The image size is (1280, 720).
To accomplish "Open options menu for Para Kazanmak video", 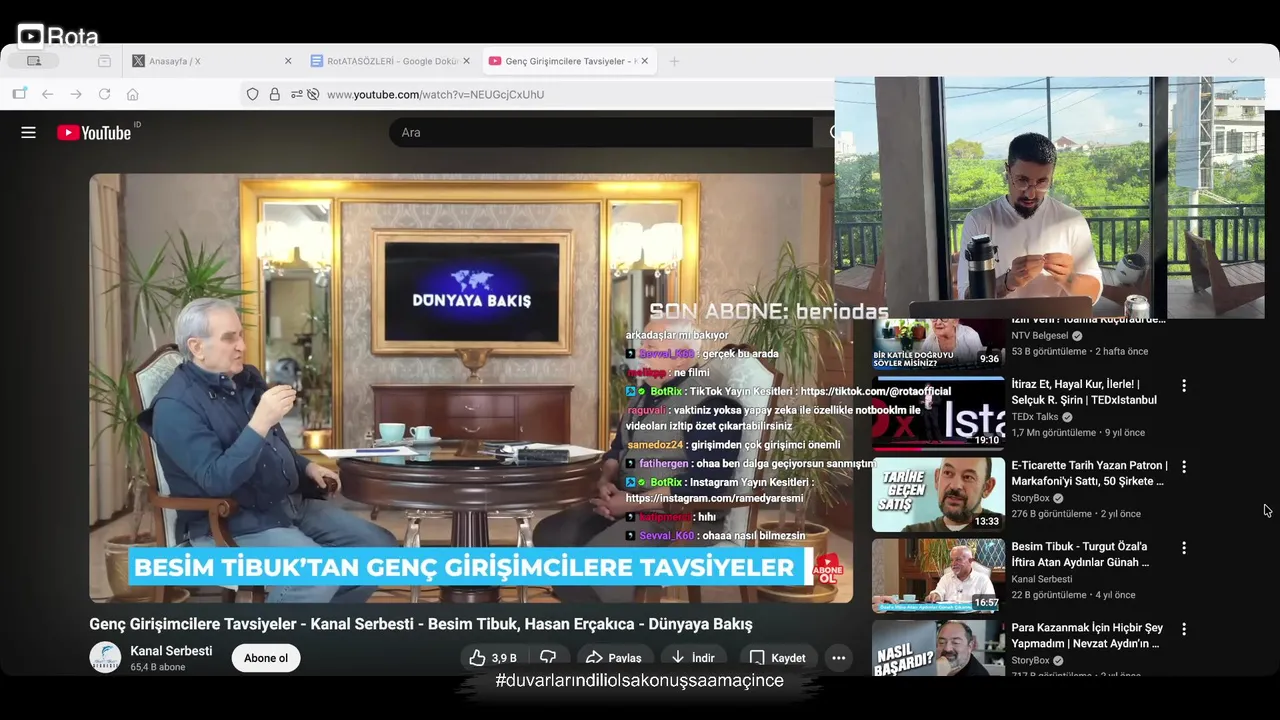I will click(1184, 629).
